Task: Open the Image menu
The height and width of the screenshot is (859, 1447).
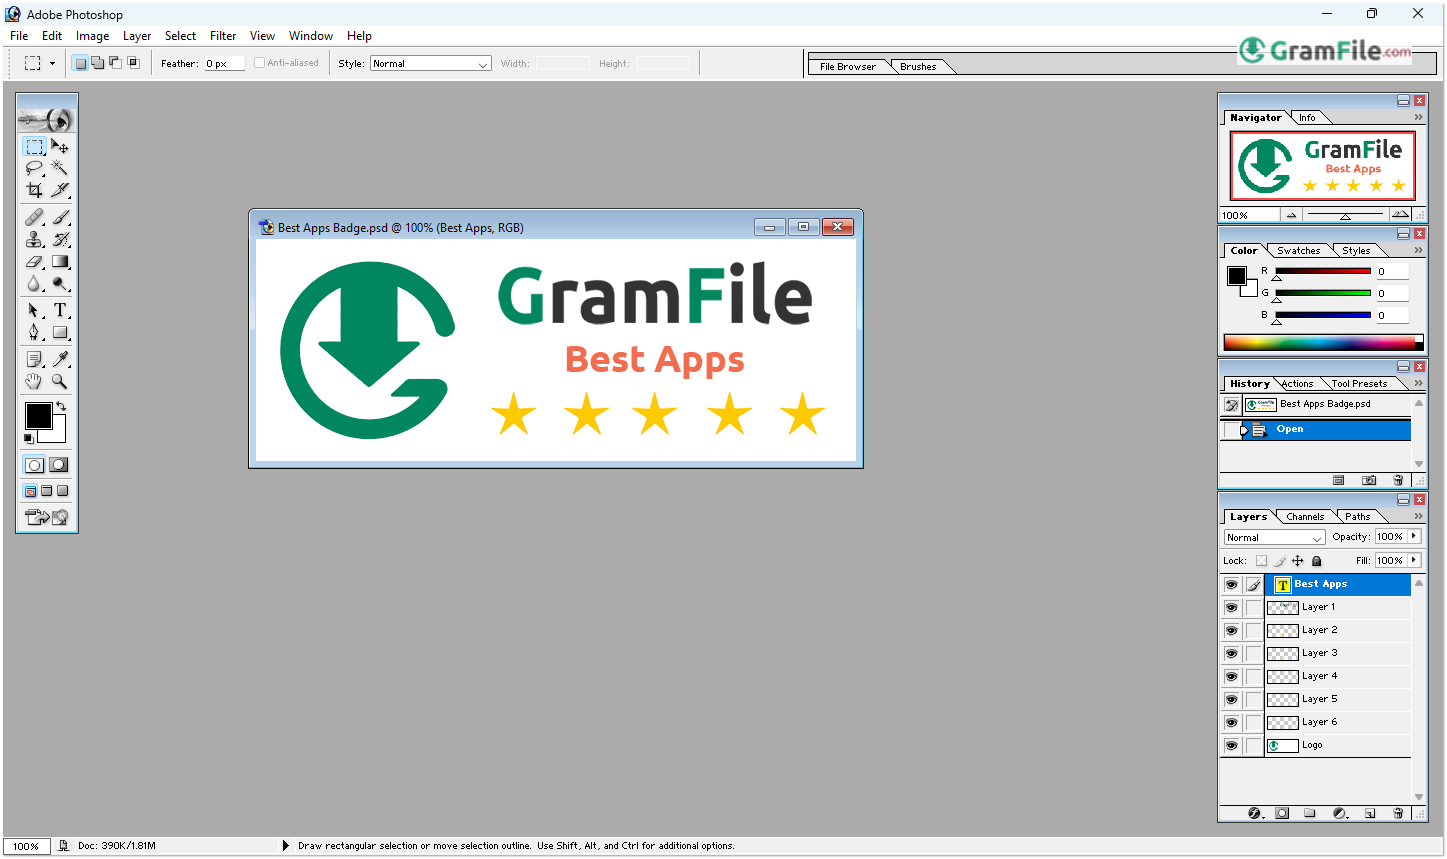Action: (92, 36)
